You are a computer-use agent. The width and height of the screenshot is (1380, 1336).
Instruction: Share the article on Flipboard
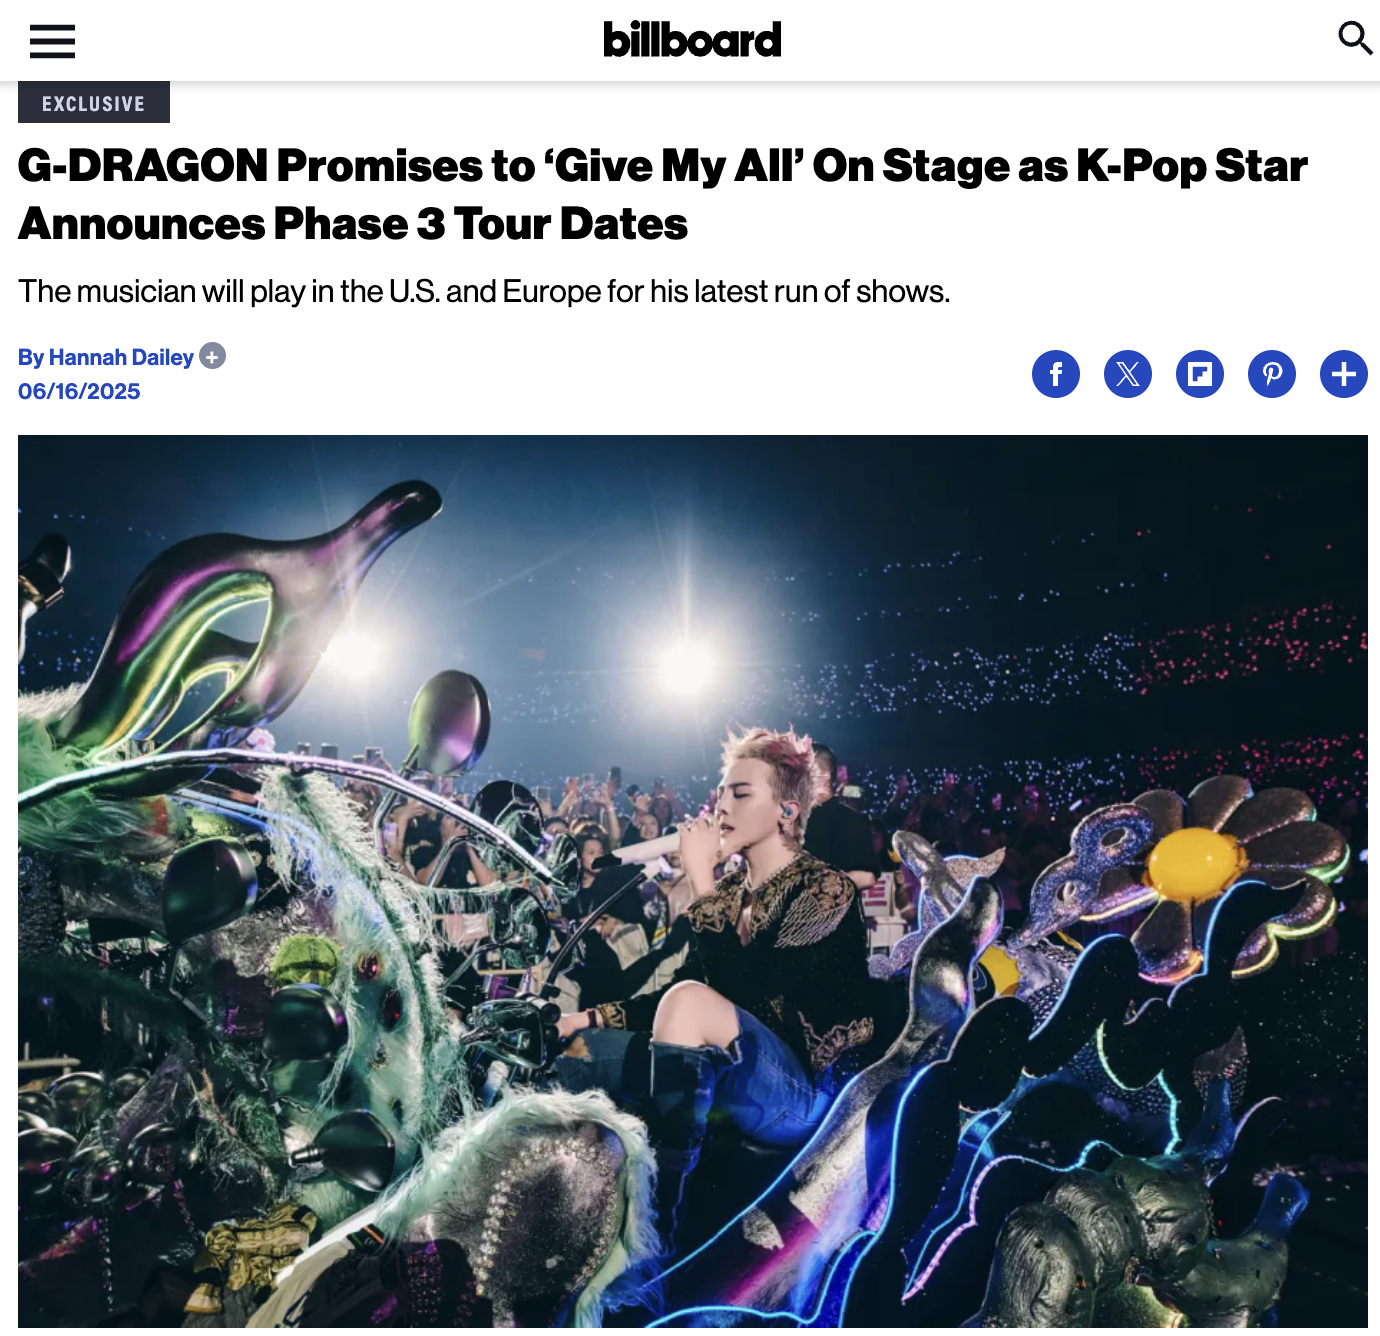coord(1200,374)
